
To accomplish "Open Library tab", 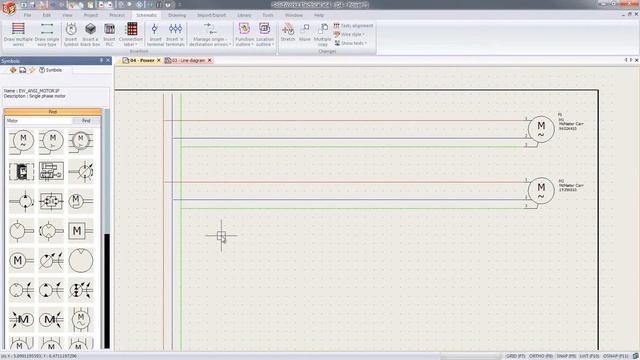I will coord(244,15).
